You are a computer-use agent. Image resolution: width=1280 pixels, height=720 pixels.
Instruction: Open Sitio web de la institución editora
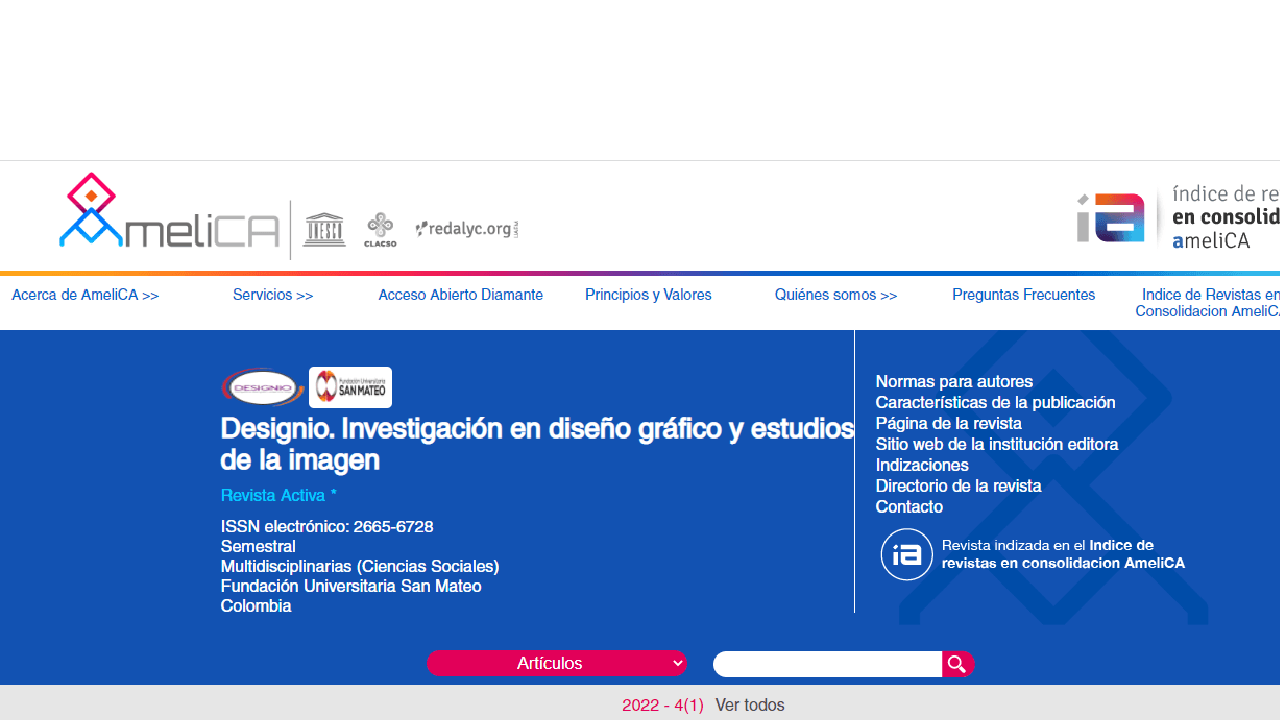996,444
